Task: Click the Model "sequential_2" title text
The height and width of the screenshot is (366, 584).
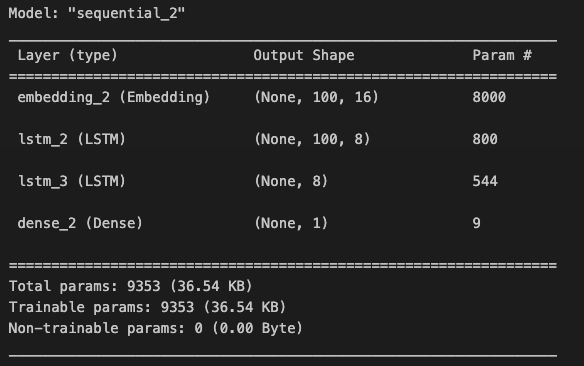Action: (x=96, y=13)
